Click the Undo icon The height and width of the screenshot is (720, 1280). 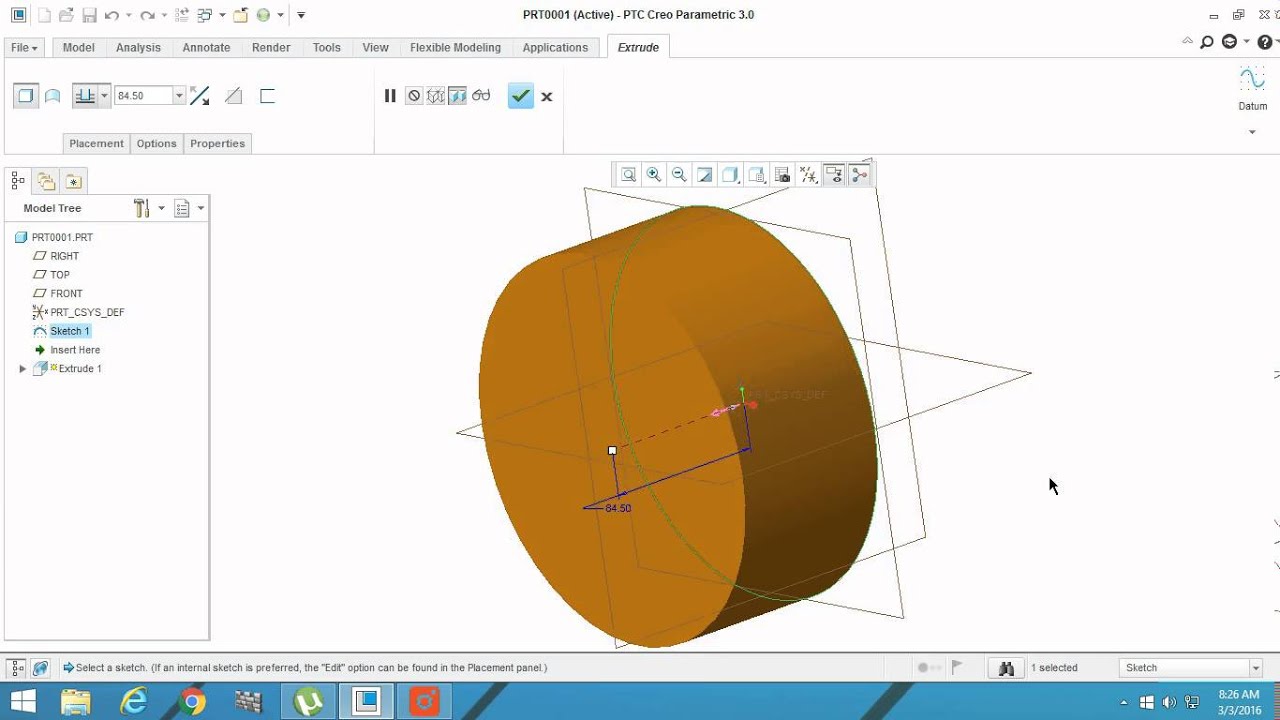coord(112,15)
